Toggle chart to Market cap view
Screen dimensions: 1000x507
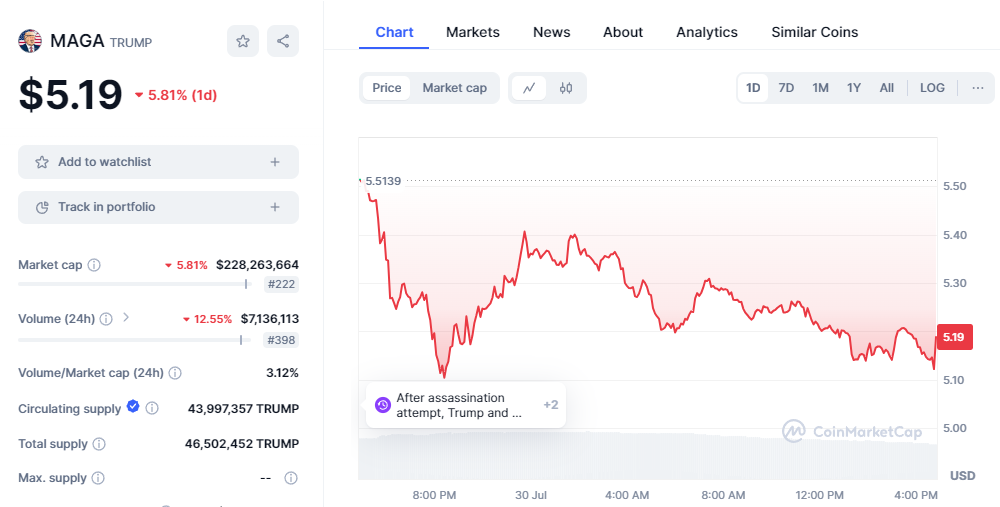pyautogui.click(x=454, y=88)
